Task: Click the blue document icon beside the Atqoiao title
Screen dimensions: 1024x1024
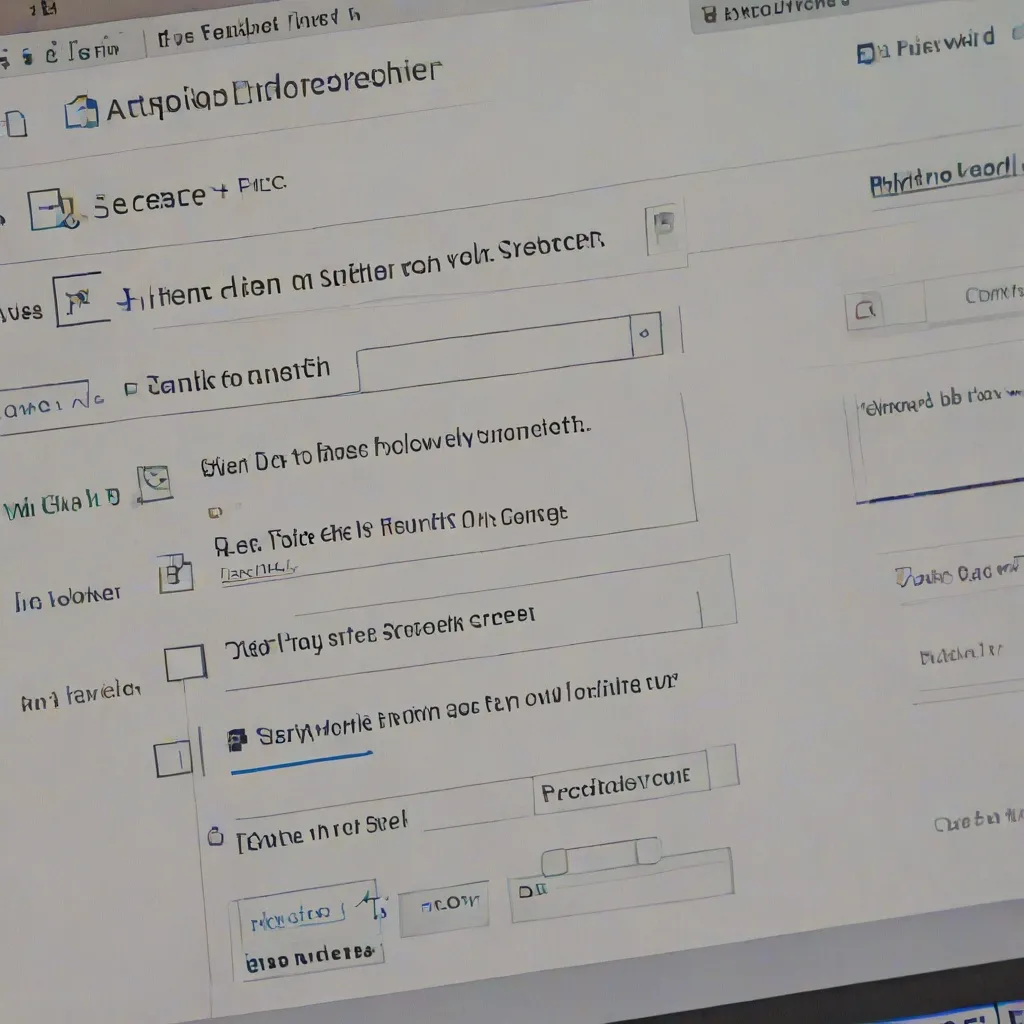Action: (82, 112)
